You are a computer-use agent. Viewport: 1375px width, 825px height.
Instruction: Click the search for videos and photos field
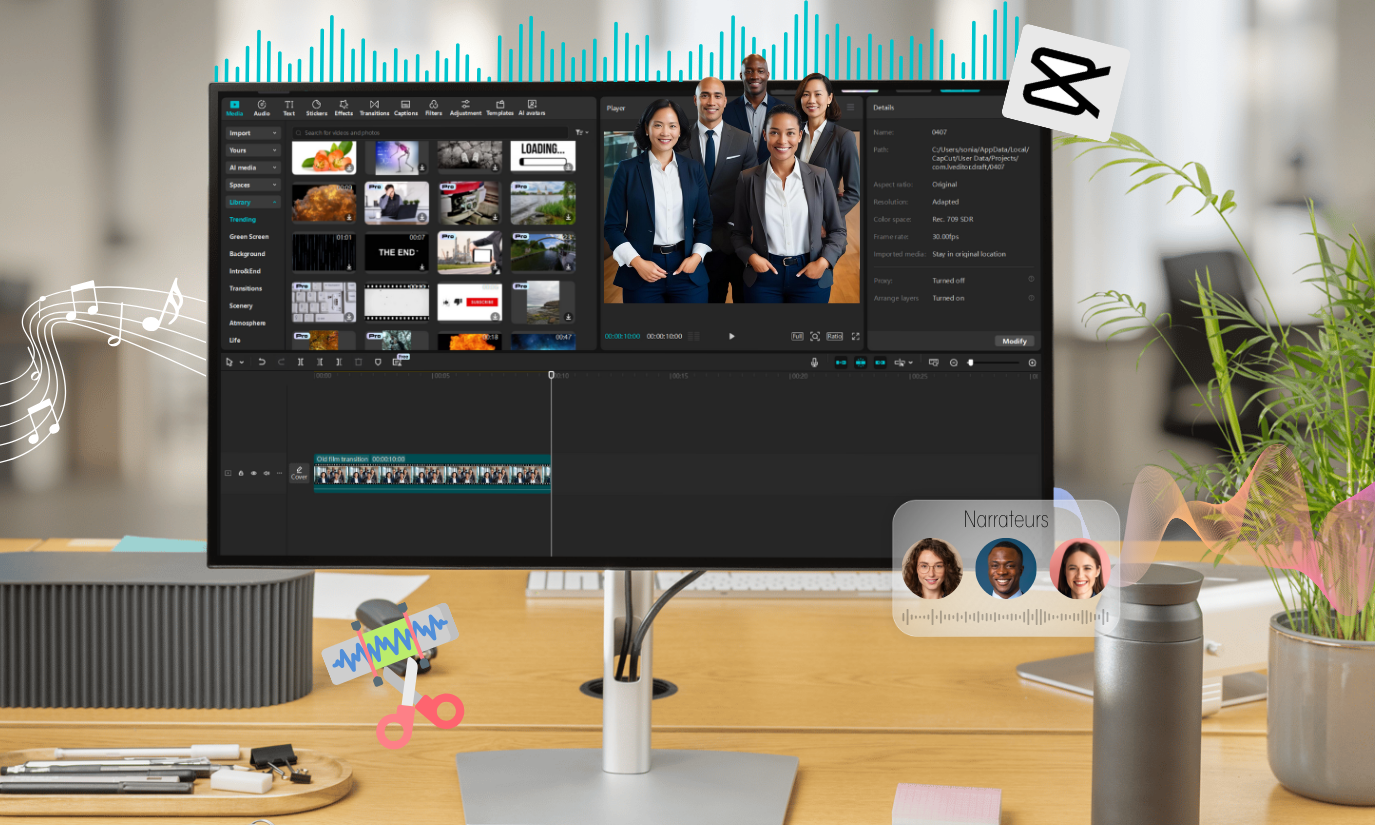[x=430, y=133]
